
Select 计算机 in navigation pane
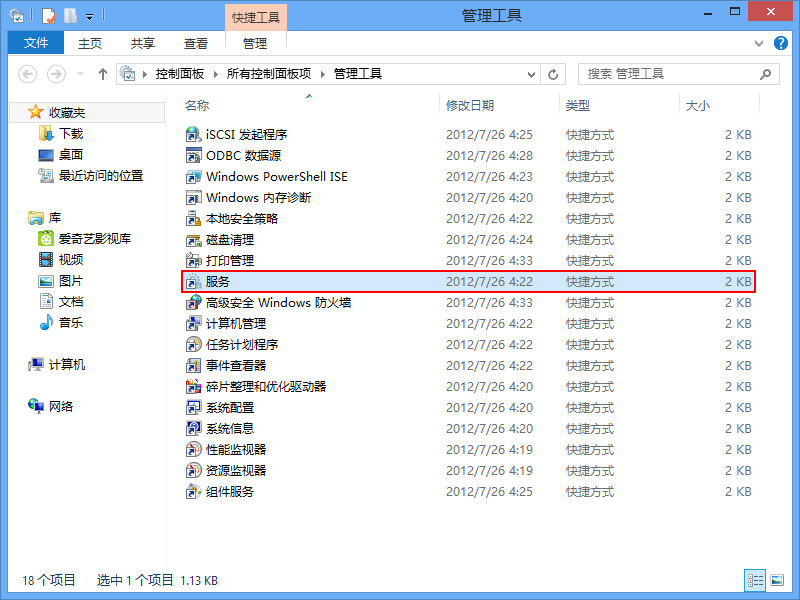point(66,364)
